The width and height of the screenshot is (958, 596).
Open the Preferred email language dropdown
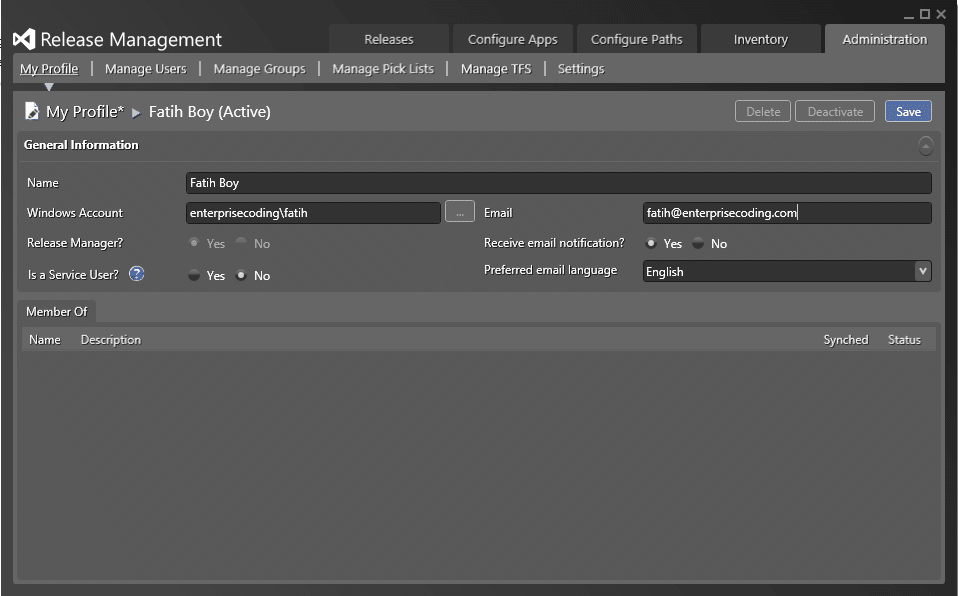click(x=923, y=271)
